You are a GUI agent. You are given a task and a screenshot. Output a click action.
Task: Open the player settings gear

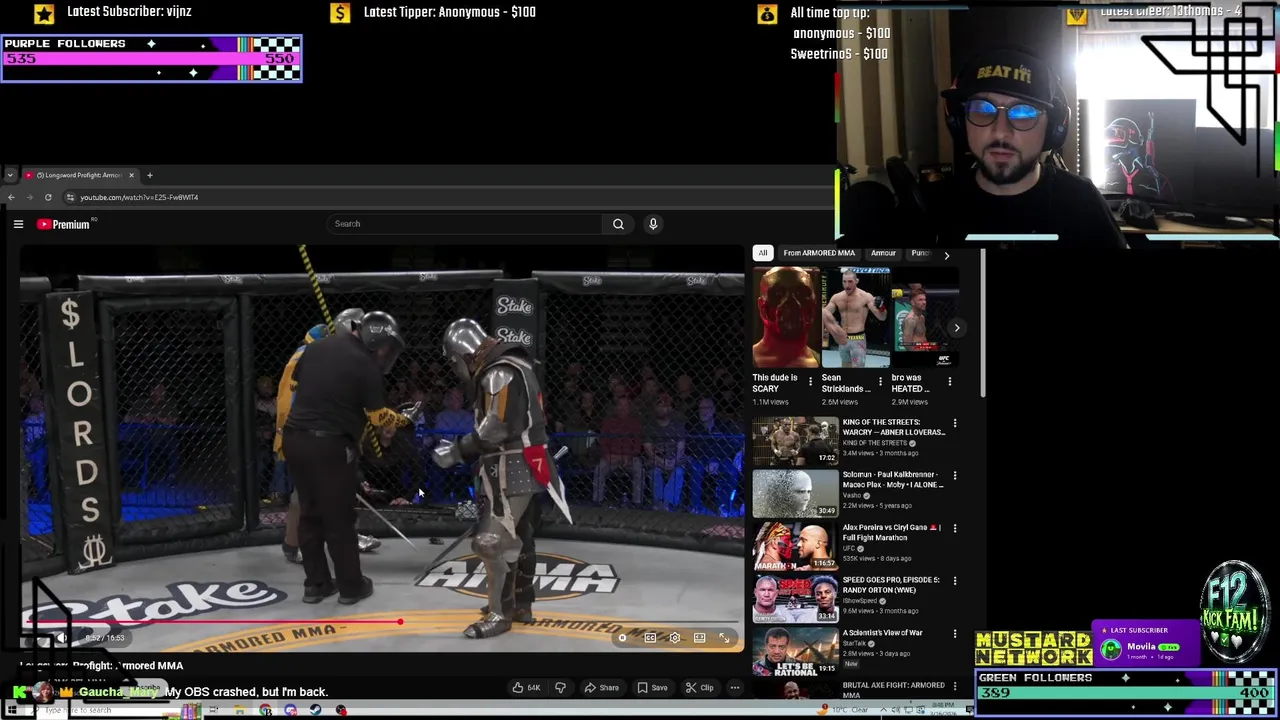click(x=675, y=638)
